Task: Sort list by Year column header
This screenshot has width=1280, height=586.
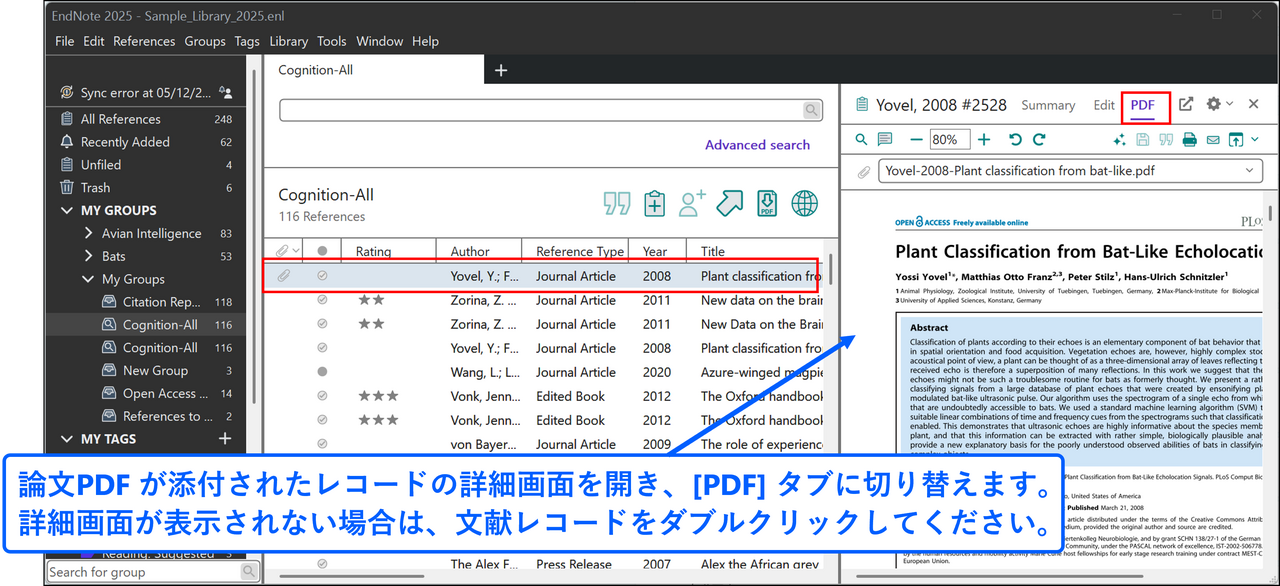Action: [655, 252]
